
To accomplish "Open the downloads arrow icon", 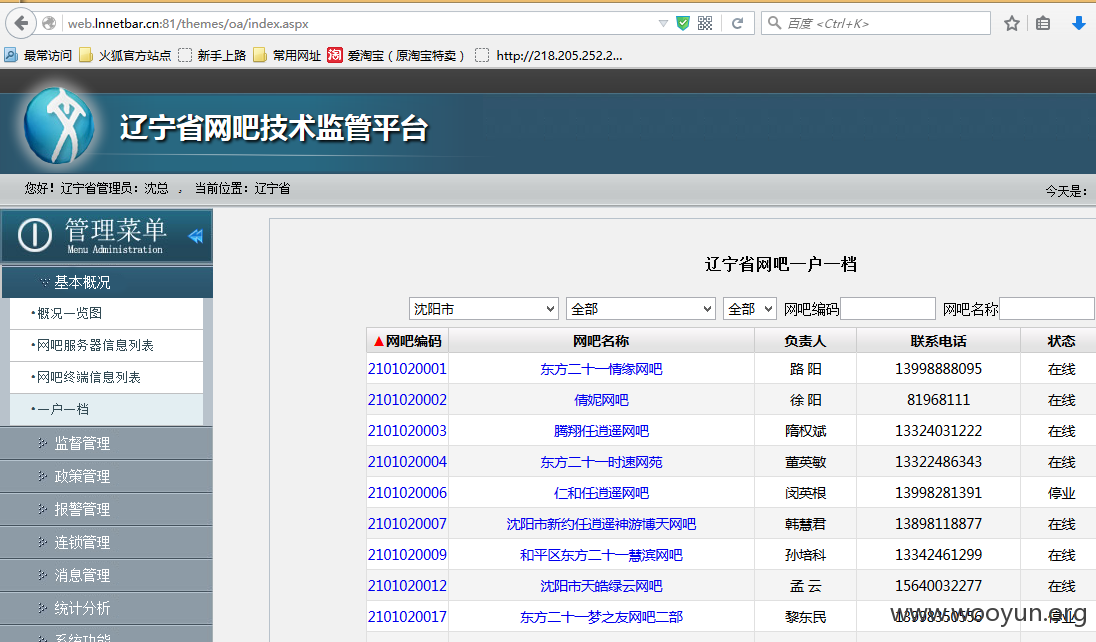I will pyautogui.click(x=1079, y=23).
